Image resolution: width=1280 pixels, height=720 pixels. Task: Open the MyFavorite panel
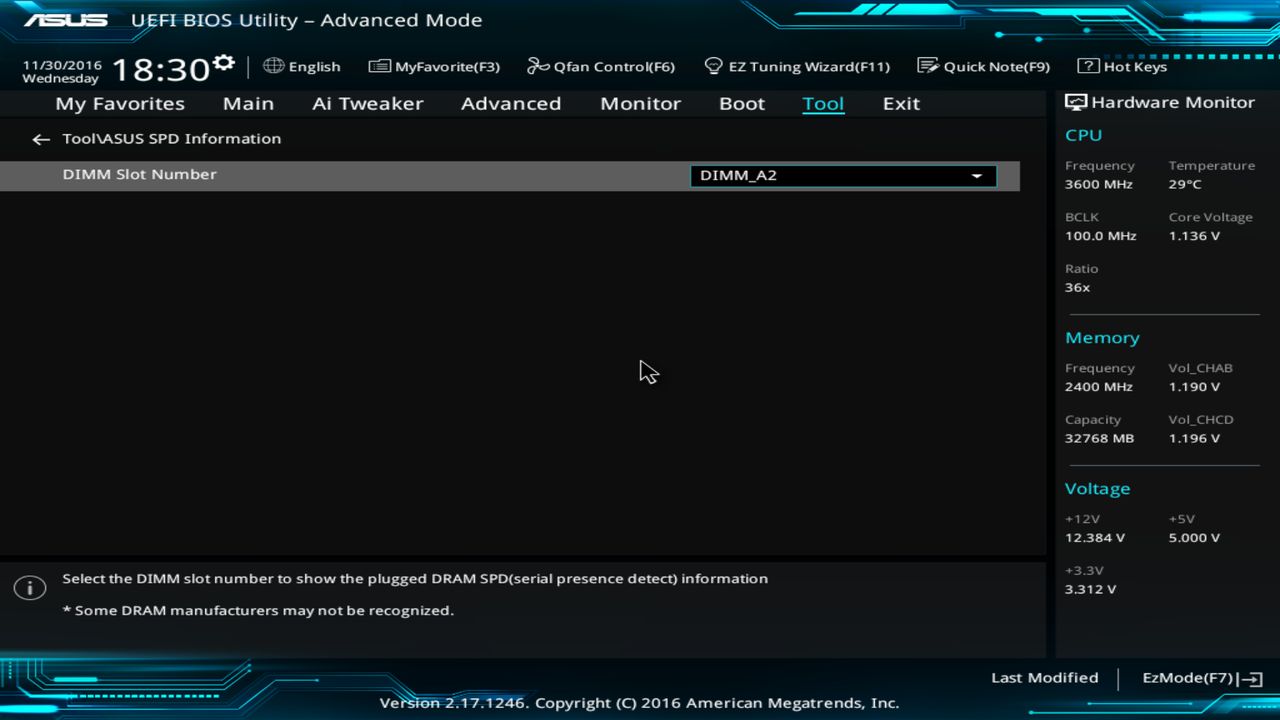point(434,66)
